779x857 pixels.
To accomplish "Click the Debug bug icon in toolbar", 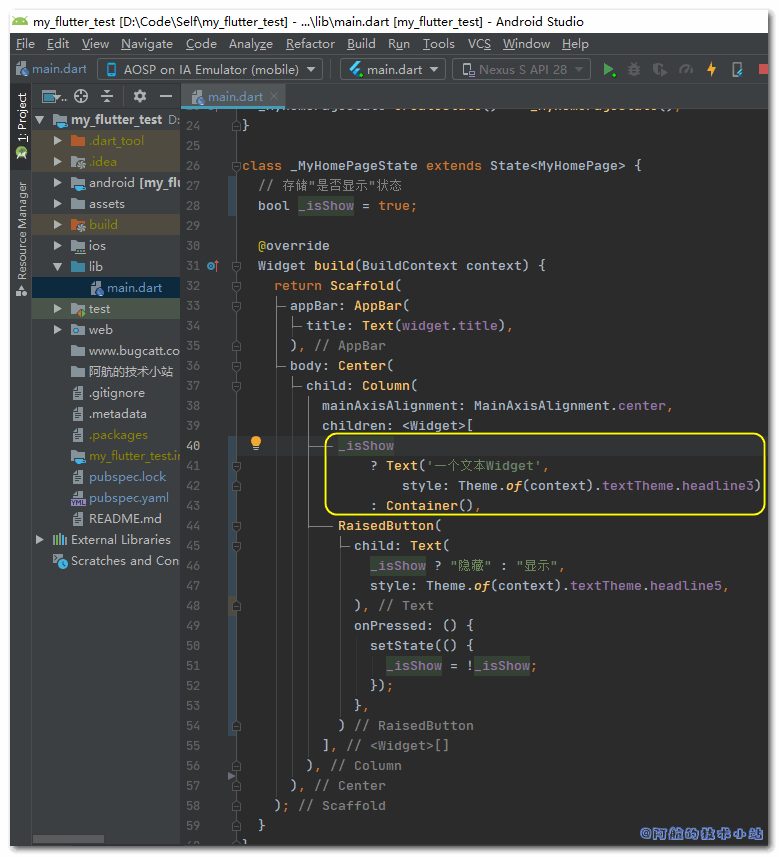I will tap(634, 70).
